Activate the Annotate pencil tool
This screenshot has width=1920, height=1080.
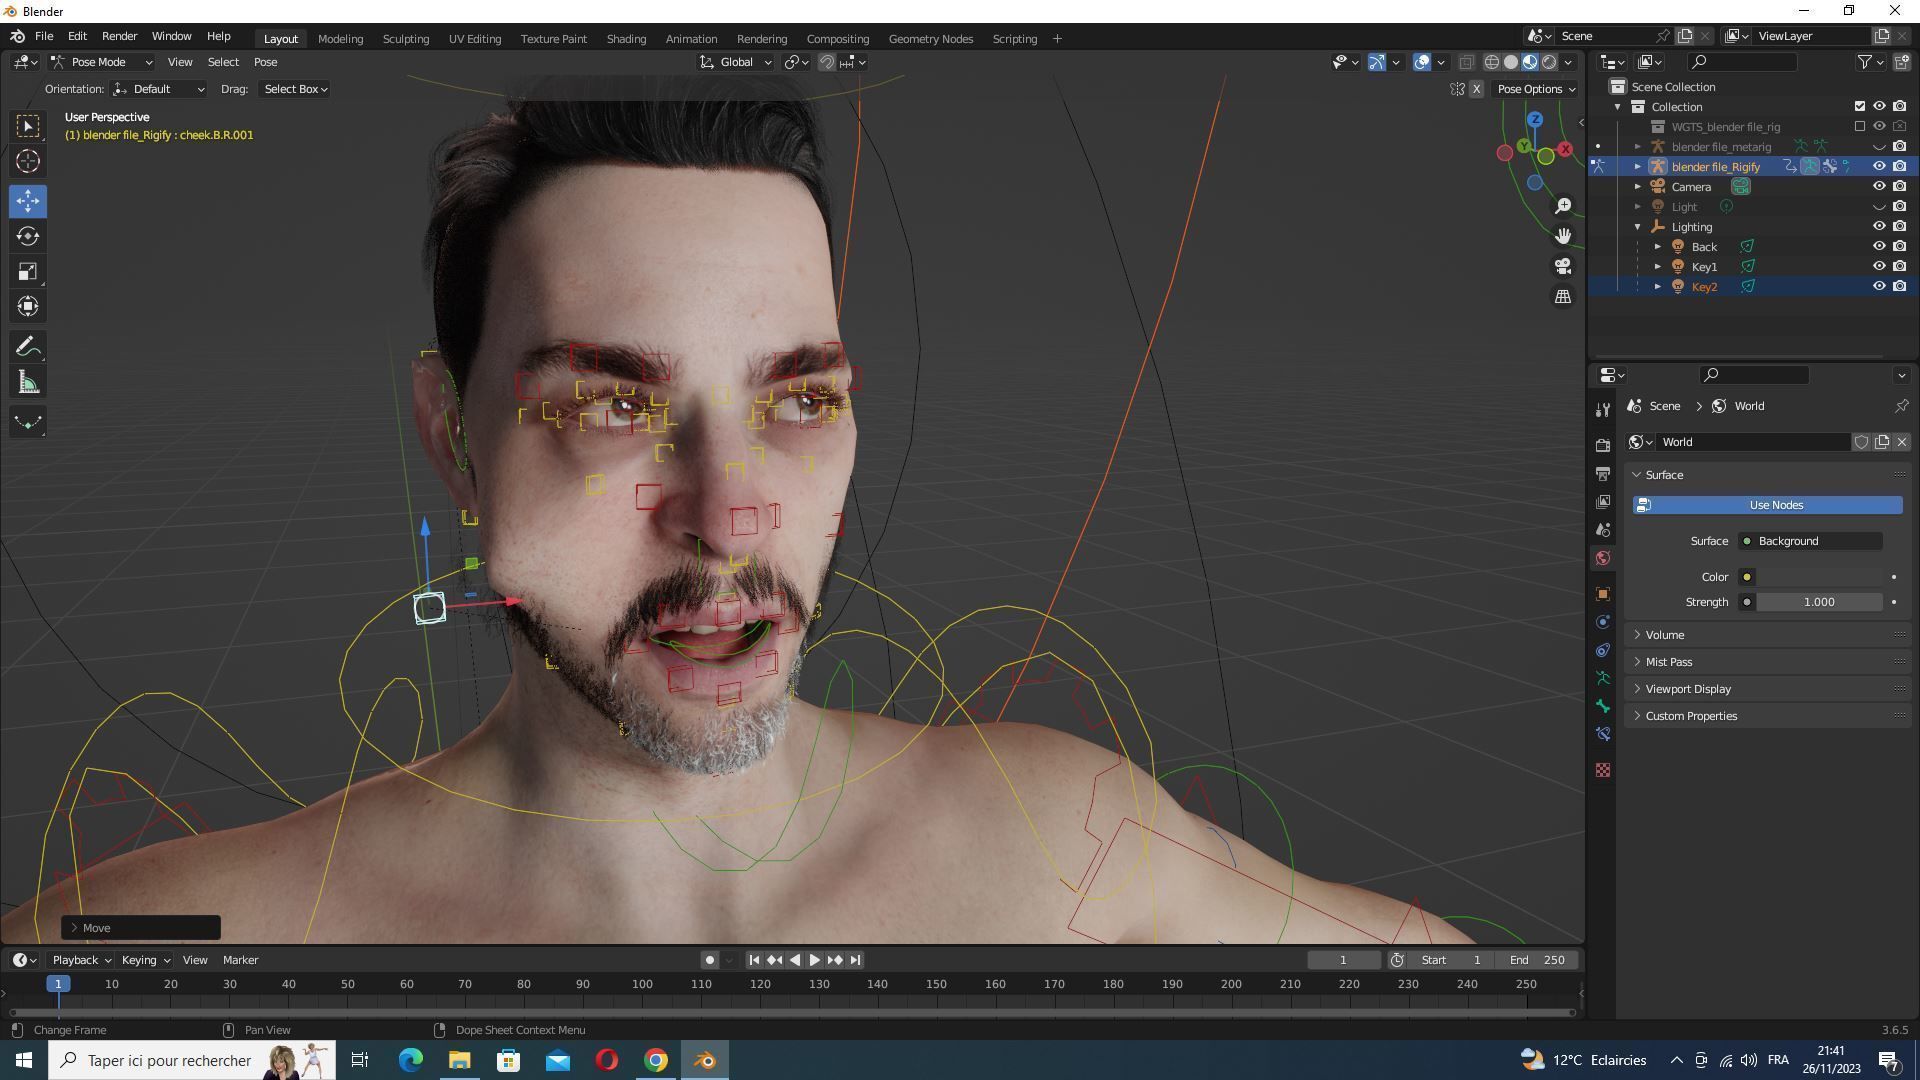[28, 347]
